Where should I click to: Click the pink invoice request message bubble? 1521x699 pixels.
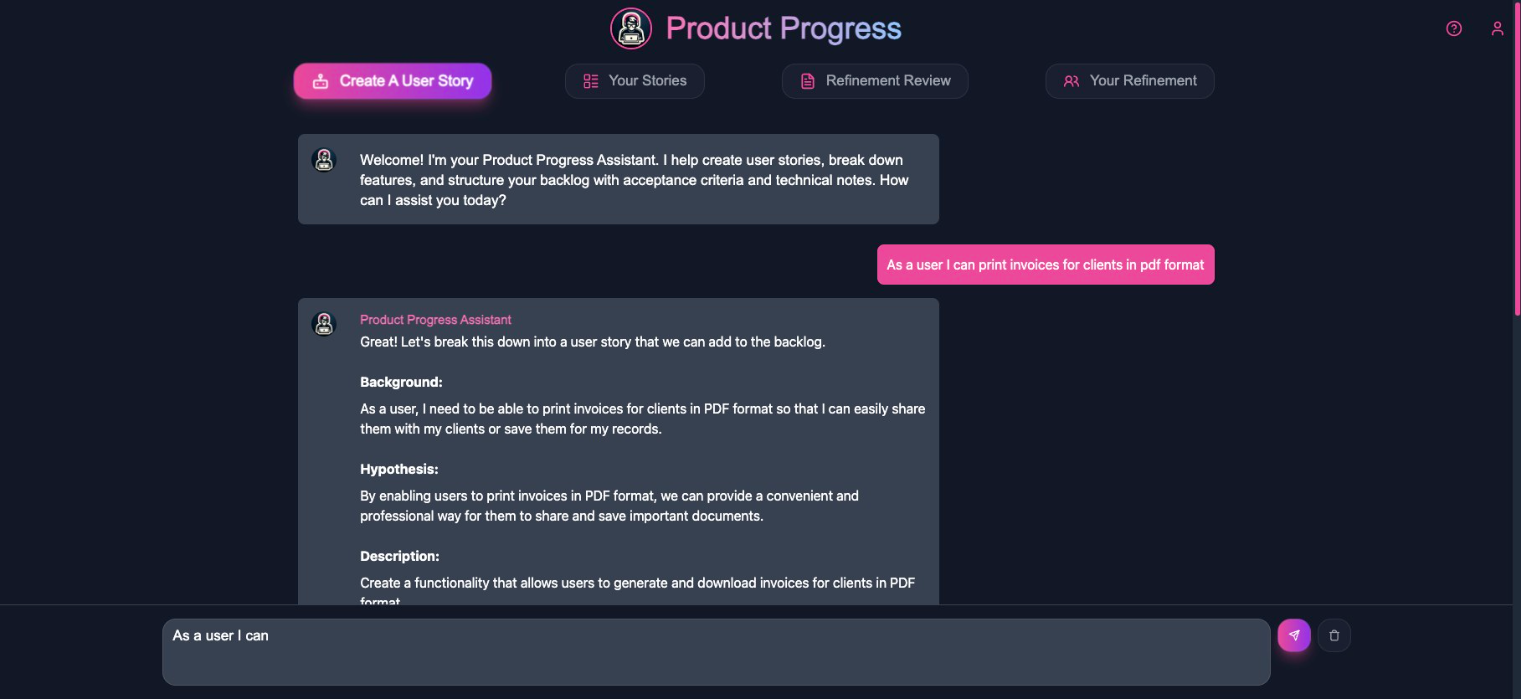(1046, 265)
